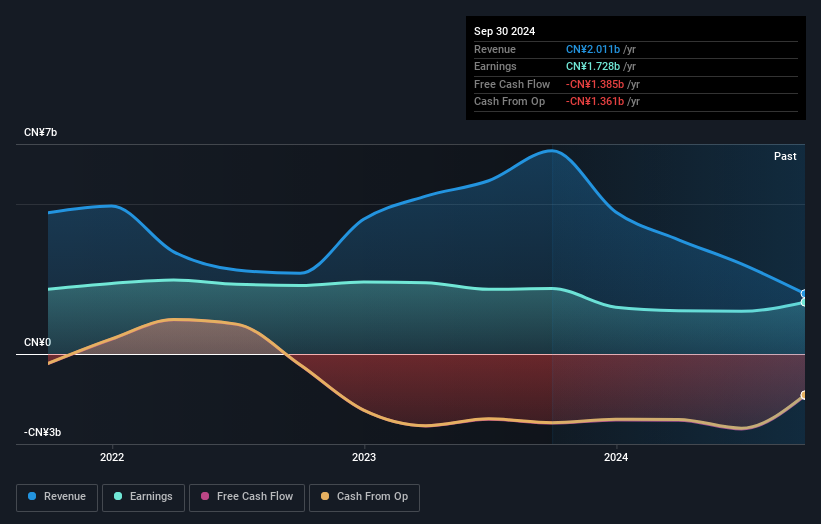Click the Free Cash Flow tooltip row label
The height and width of the screenshot is (524, 821).
click(x=512, y=84)
